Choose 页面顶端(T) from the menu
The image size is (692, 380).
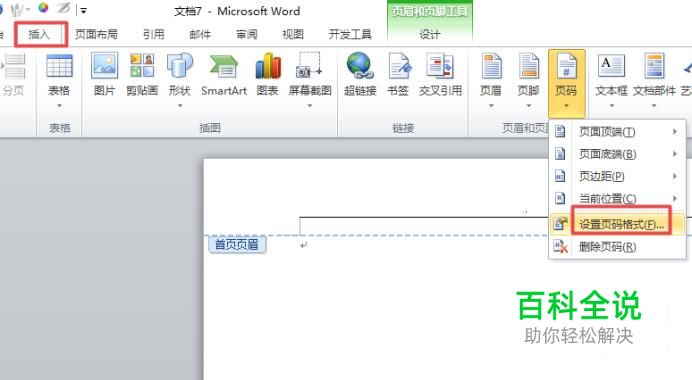[617, 132]
